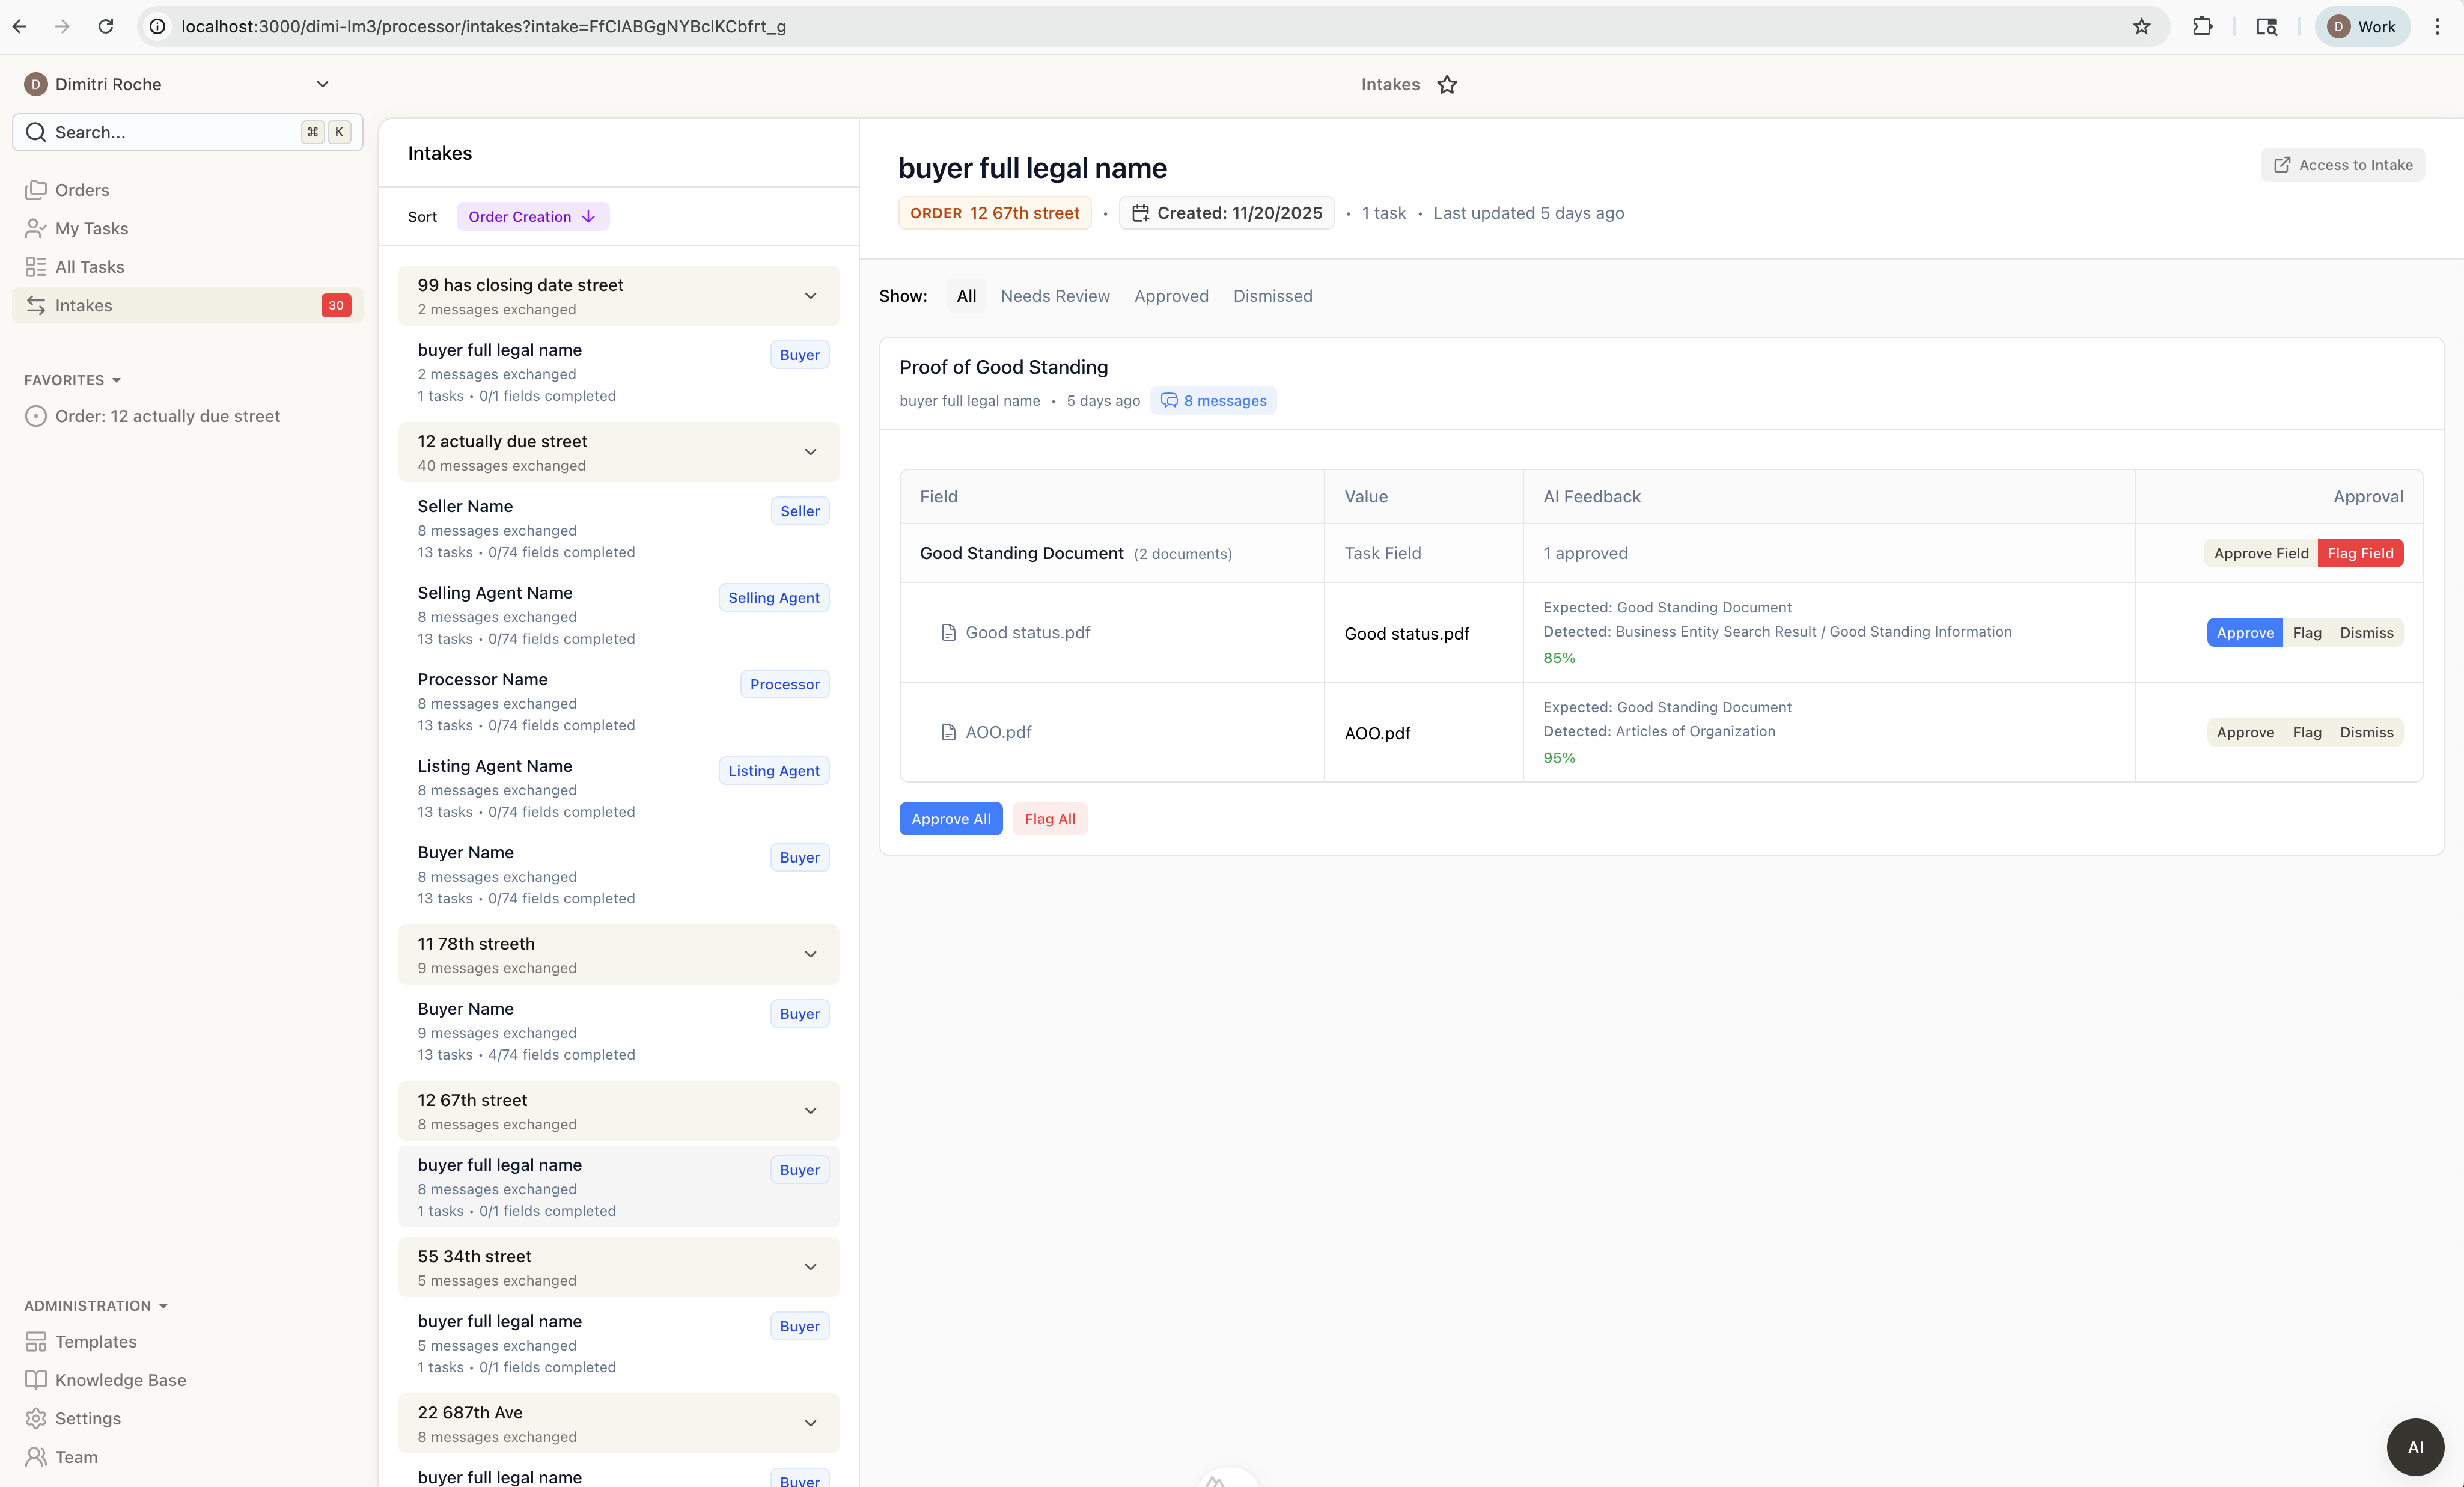Click the Knowledge Base book icon
The image size is (2464, 1487).
(36, 1380)
